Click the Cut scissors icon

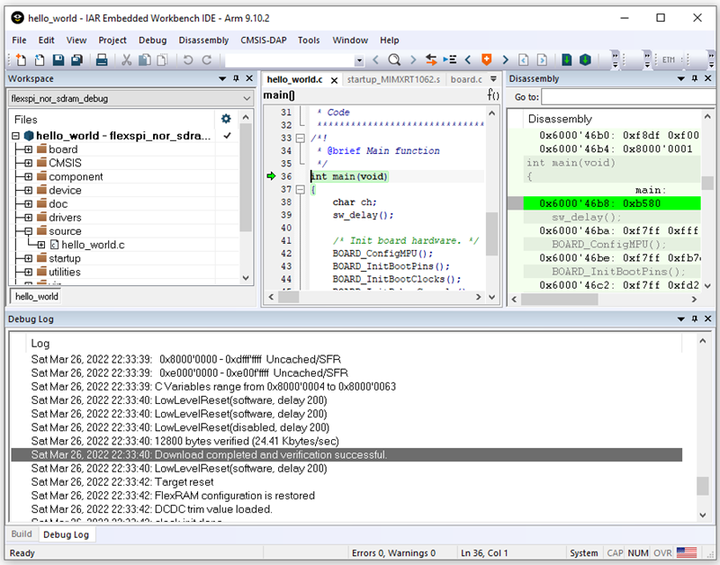click(127, 60)
